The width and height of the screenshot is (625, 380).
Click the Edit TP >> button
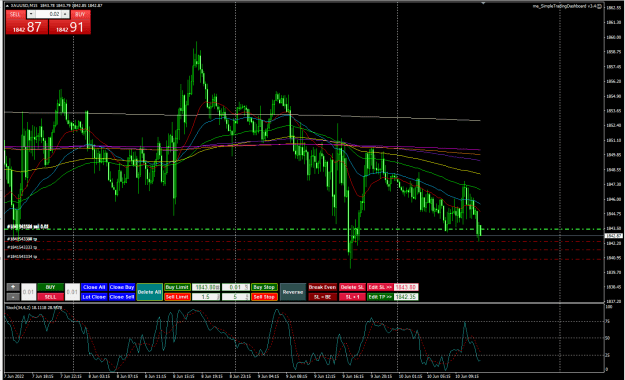[x=380, y=297]
